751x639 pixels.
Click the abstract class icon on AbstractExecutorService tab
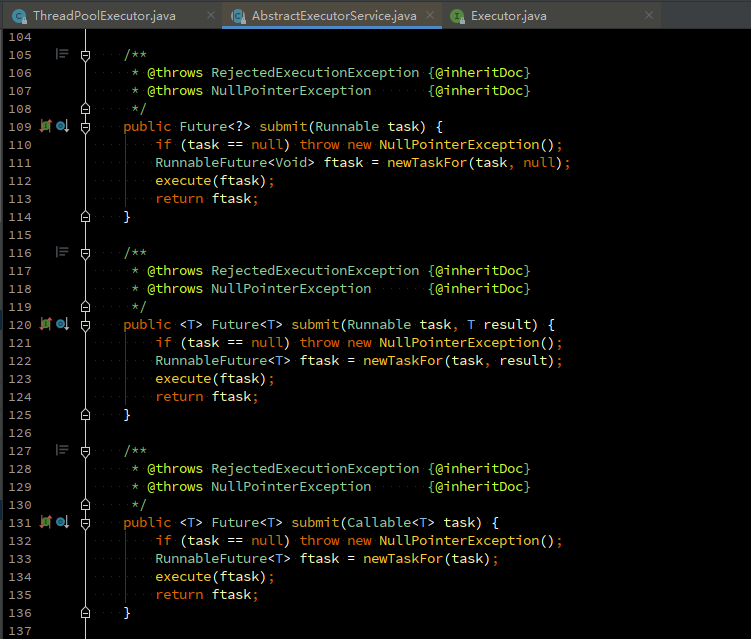tap(238, 16)
